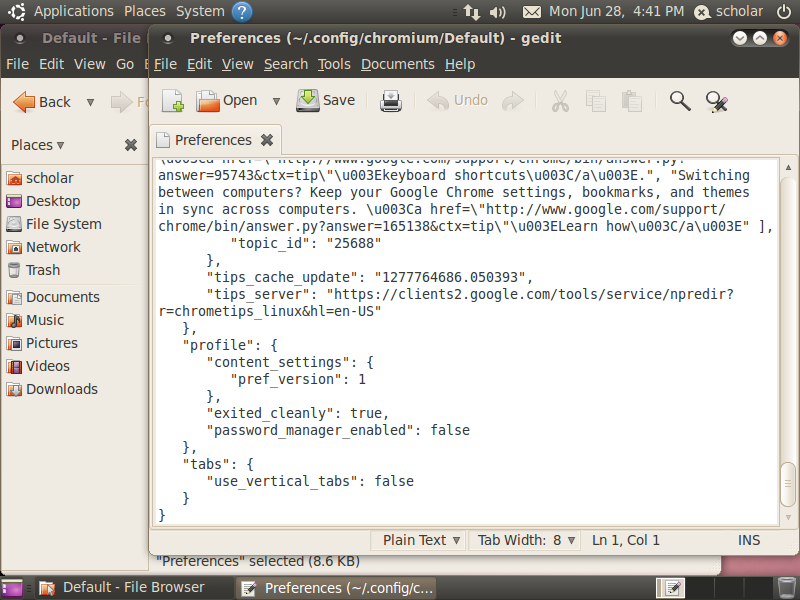Open gedit Documents menu
800x600 pixels.
coord(398,64)
